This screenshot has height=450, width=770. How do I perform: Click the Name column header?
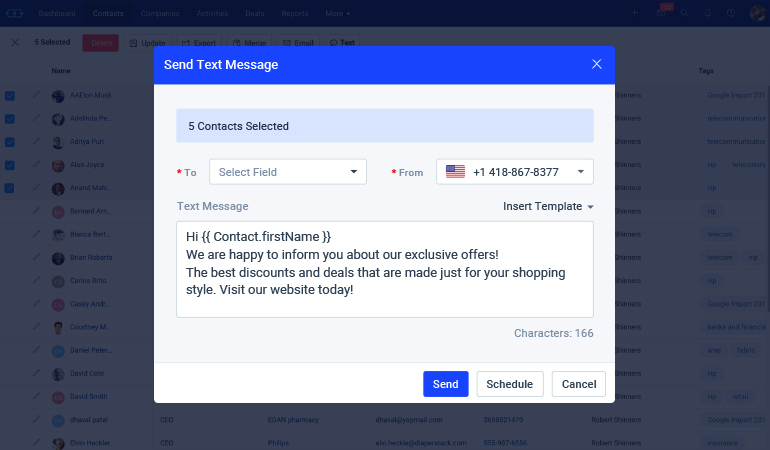(61, 71)
